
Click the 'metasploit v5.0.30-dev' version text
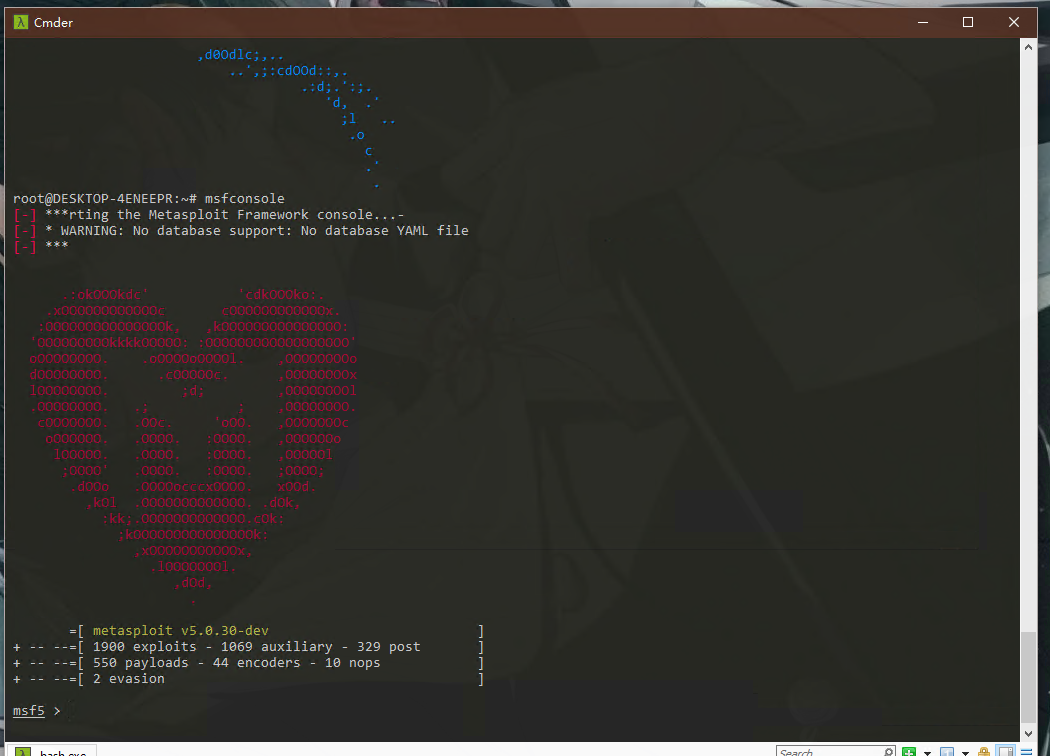(x=181, y=631)
